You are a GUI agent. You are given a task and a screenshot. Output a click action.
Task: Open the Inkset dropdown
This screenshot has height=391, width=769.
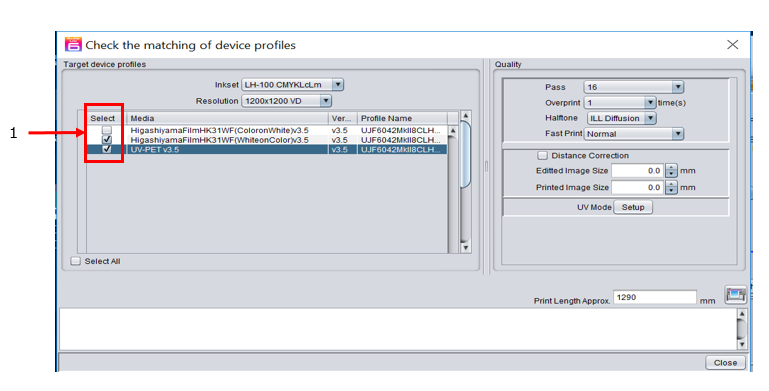click(292, 84)
